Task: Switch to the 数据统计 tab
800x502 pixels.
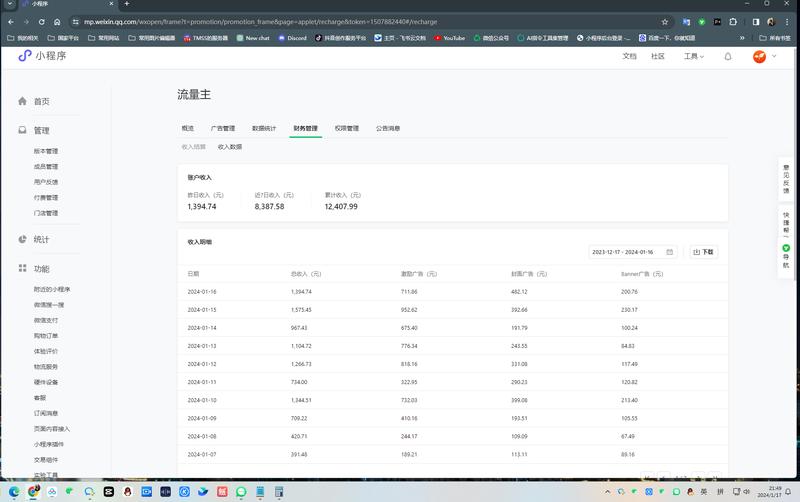Action: [264, 128]
